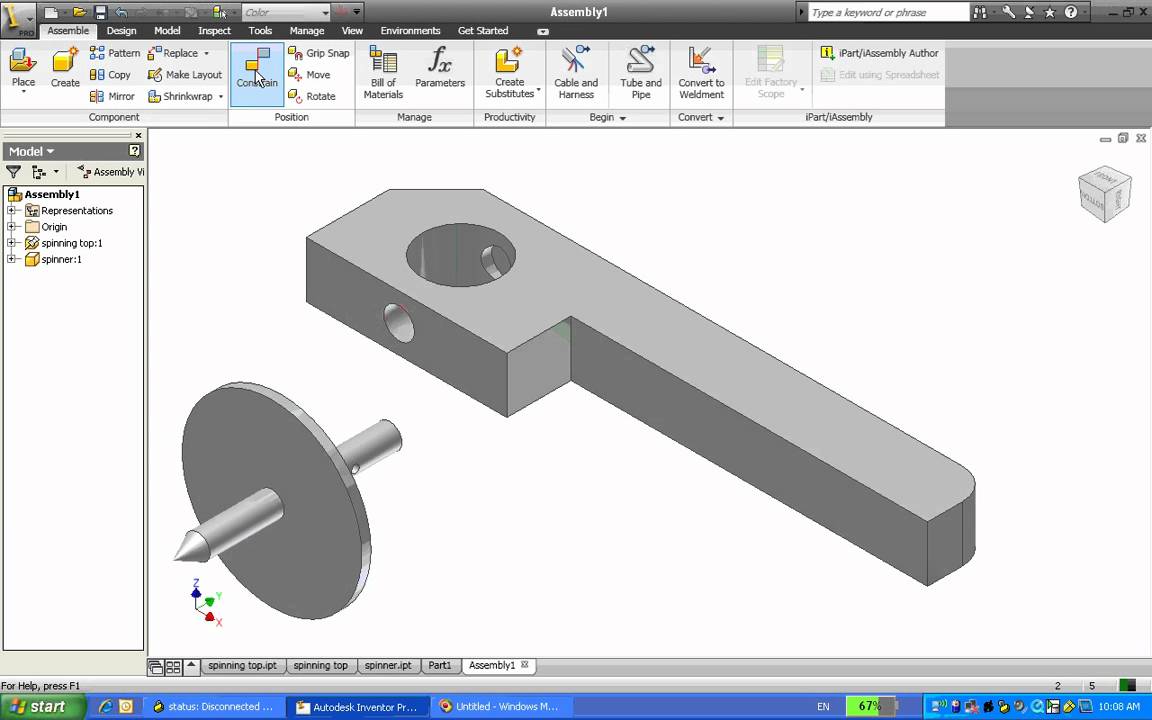Select the Pattern component tool
The height and width of the screenshot is (720, 1152).
click(x=115, y=53)
